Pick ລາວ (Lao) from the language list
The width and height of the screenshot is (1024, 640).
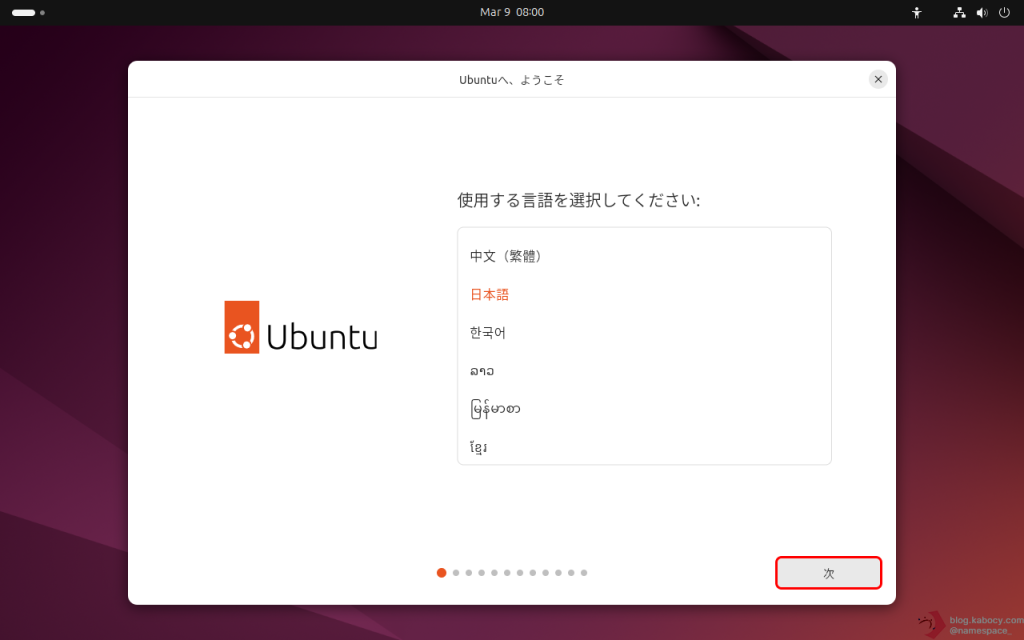[x=482, y=371]
